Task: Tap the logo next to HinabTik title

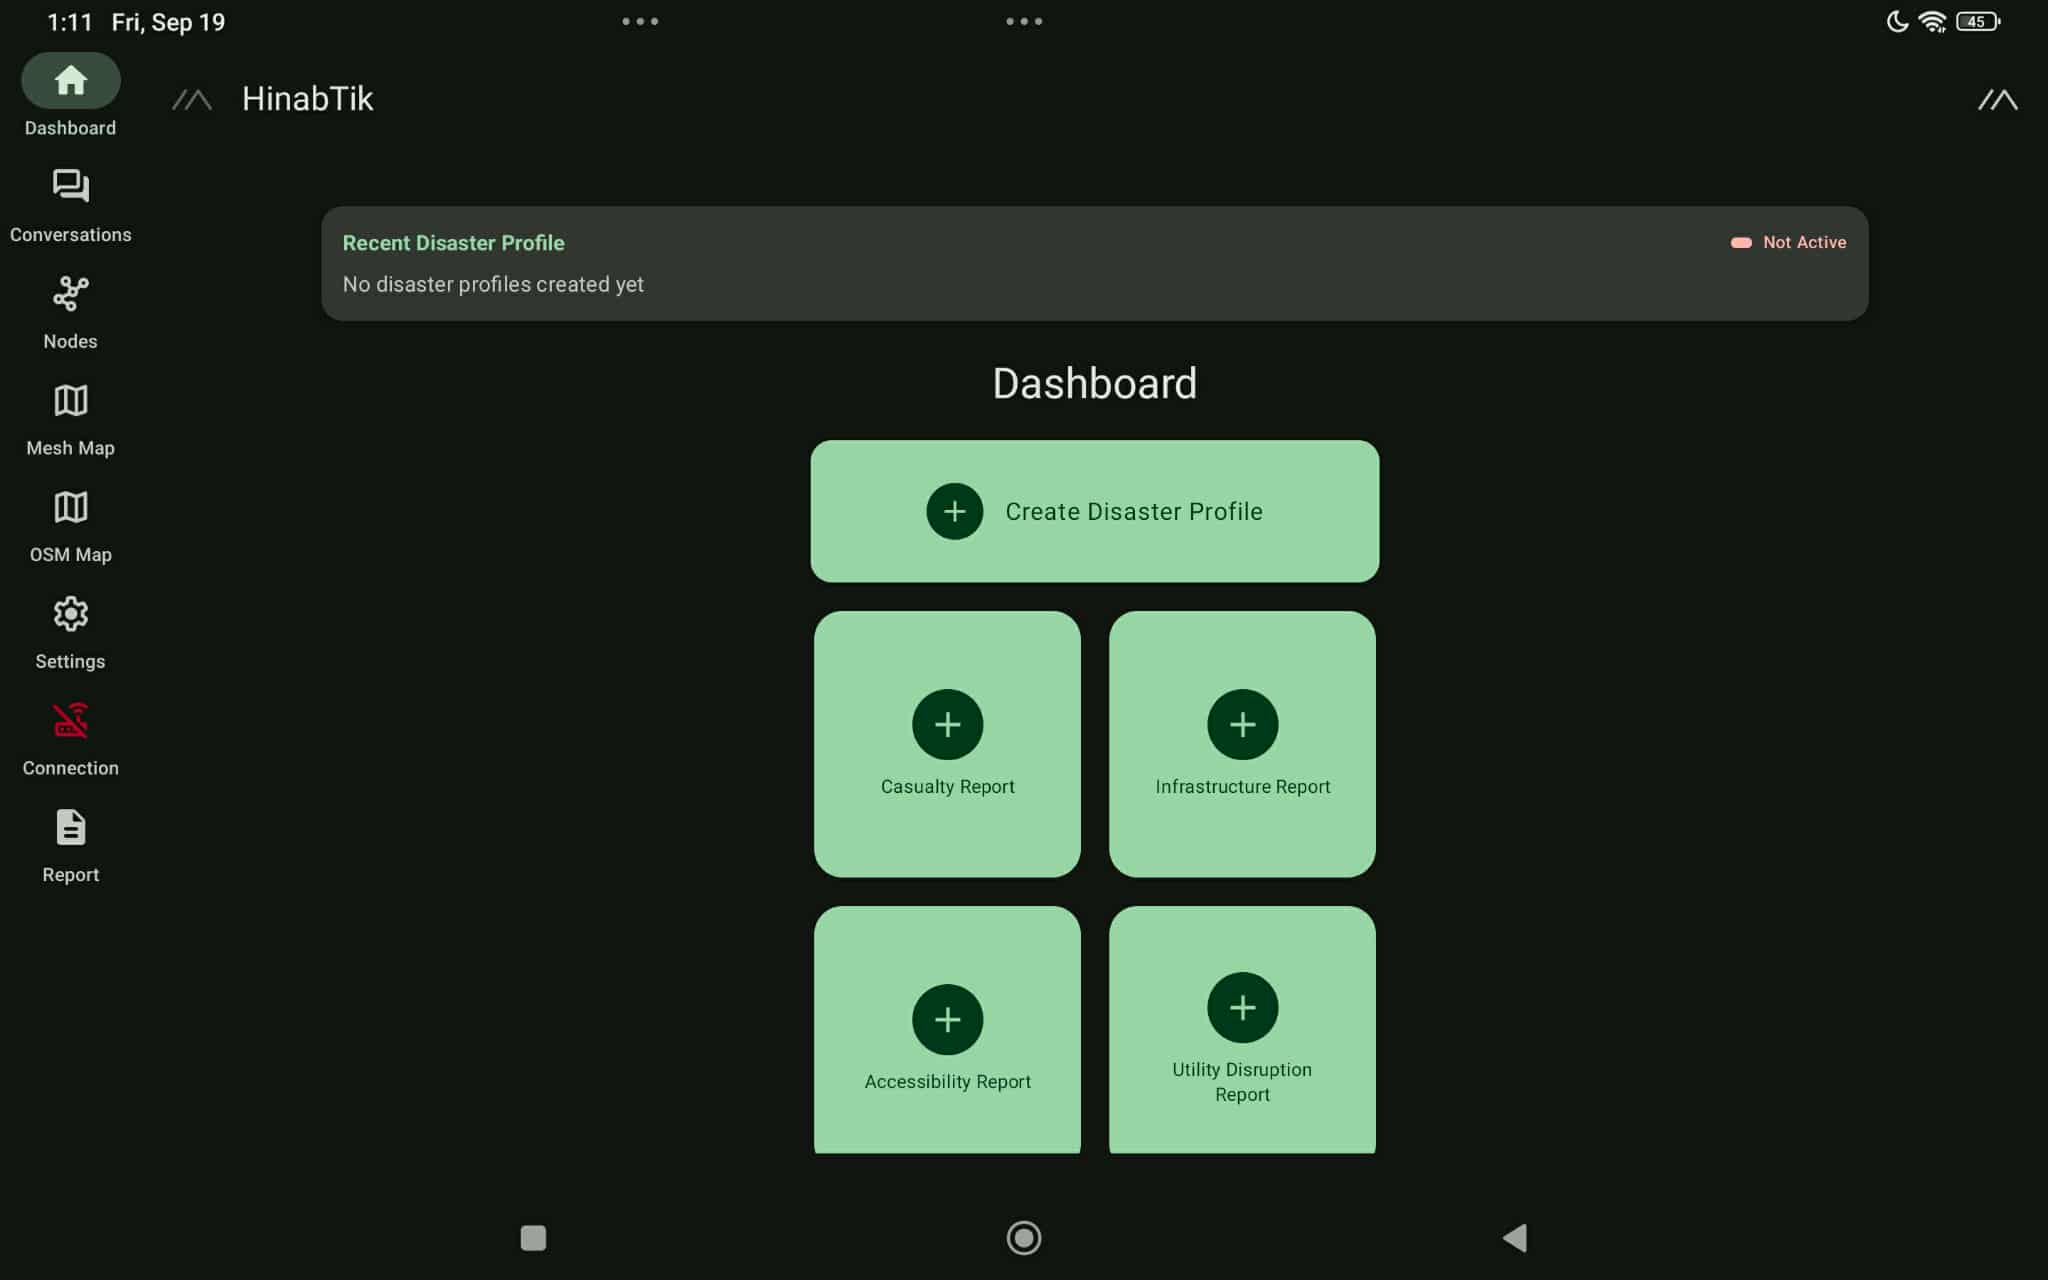Action: (192, 100)
